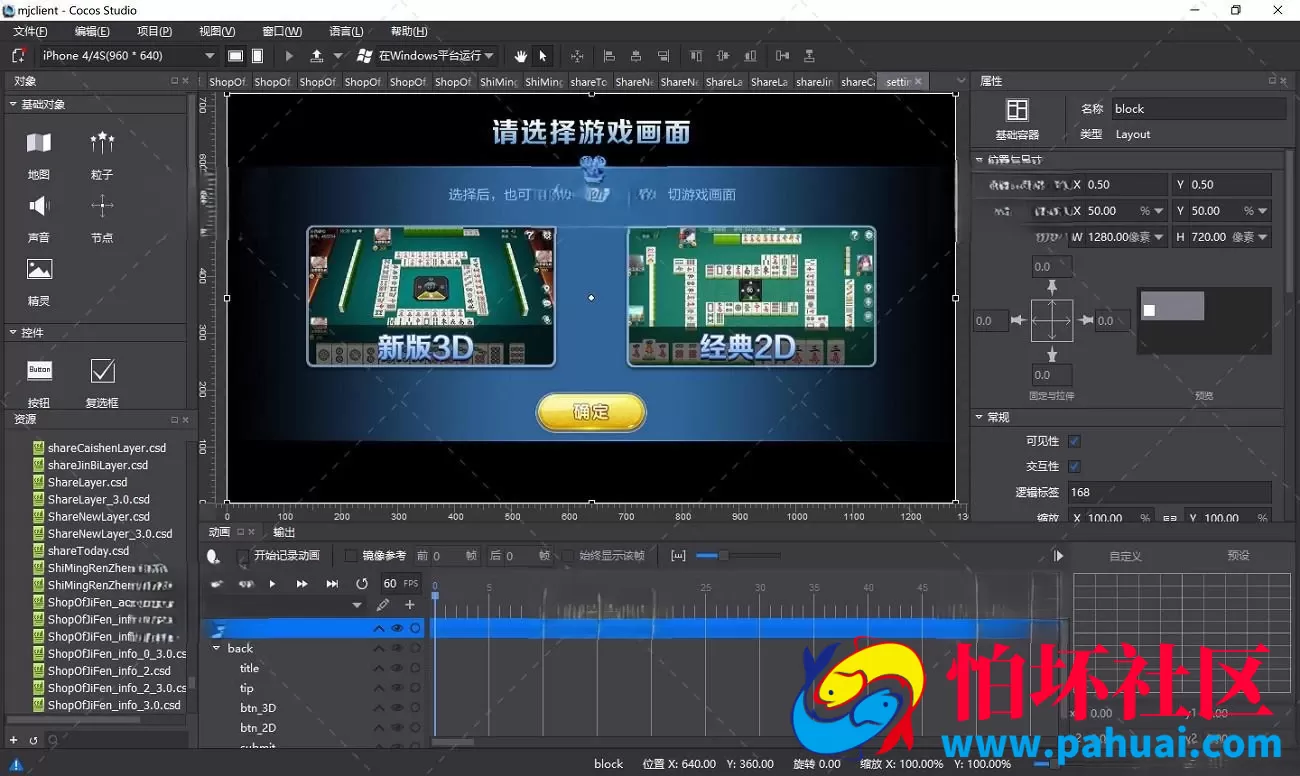Click the publish upload icon
Viewport: 1300px width, 776px height.
pyautogui.click(x=317, y=56)
